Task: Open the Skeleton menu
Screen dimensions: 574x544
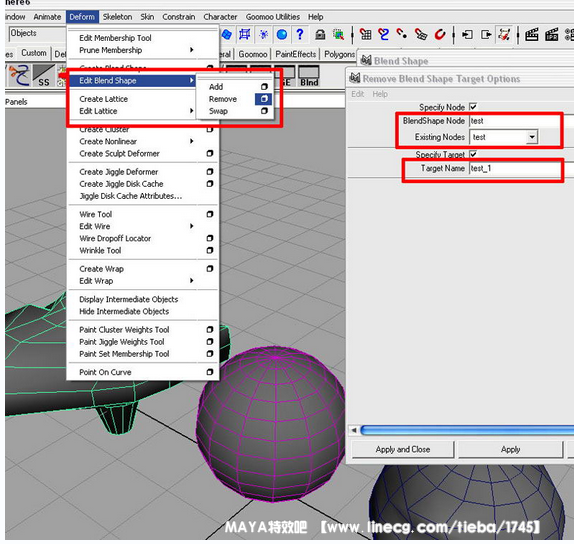Action: 117,17
